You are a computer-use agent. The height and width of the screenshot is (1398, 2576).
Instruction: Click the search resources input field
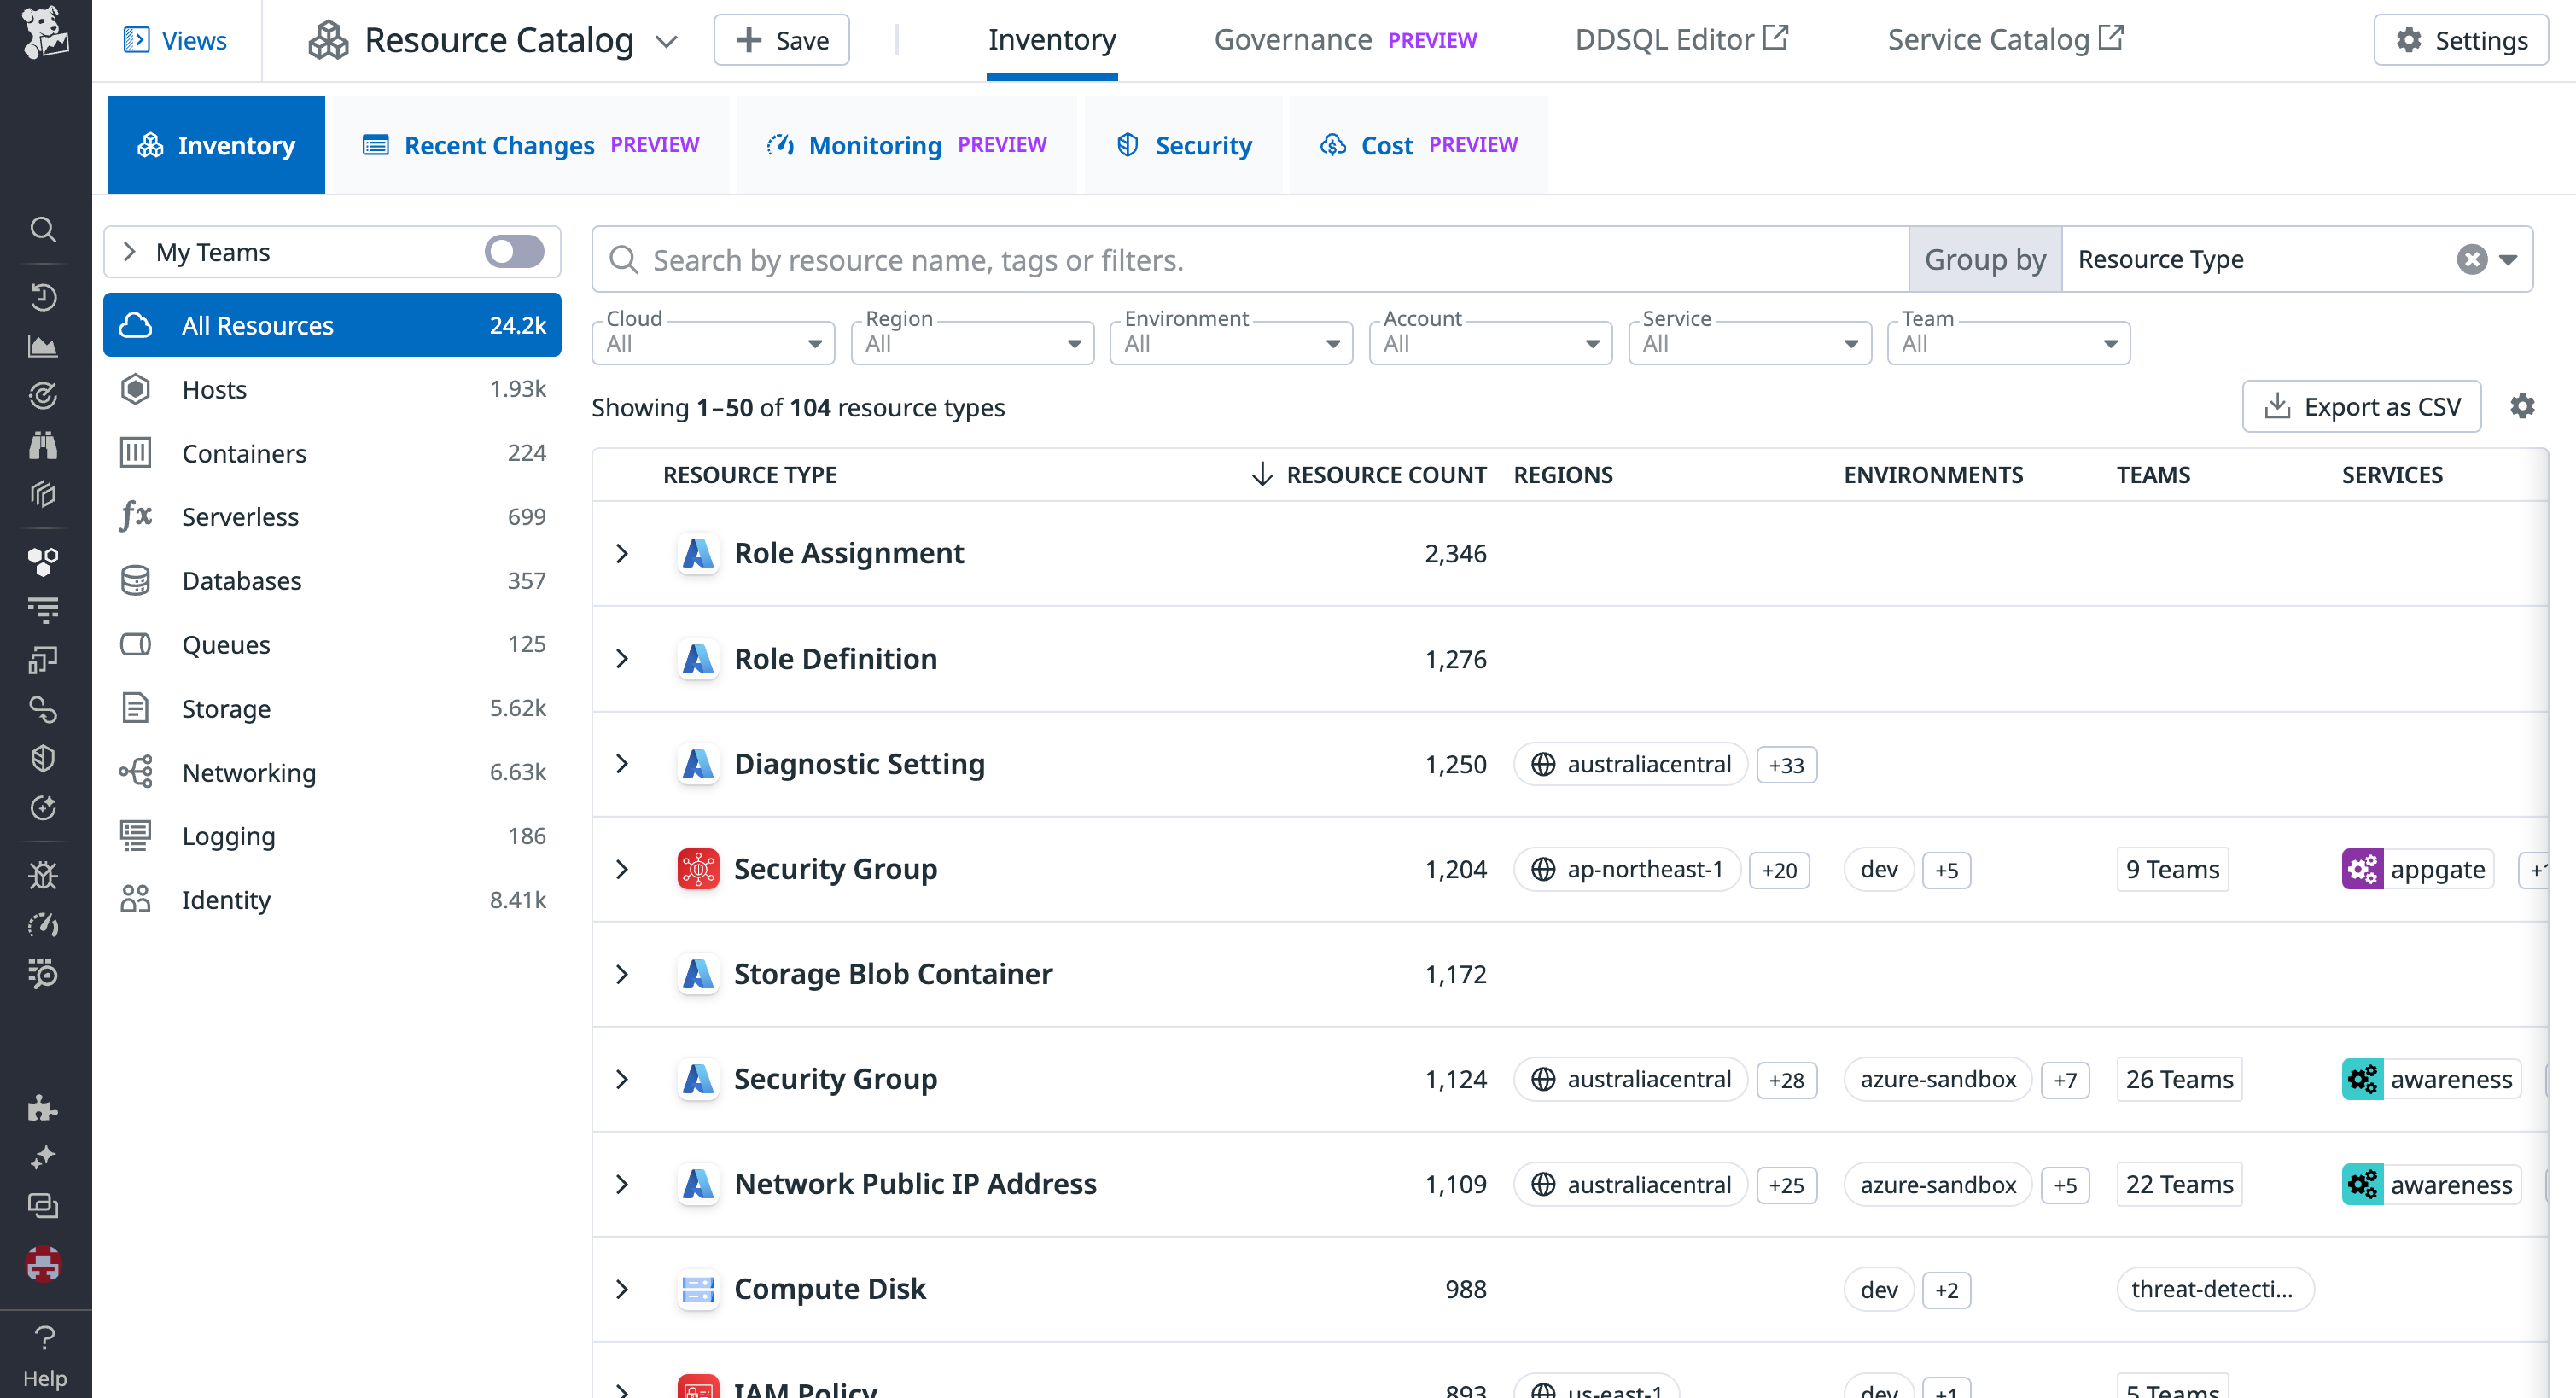[1200, 259]
